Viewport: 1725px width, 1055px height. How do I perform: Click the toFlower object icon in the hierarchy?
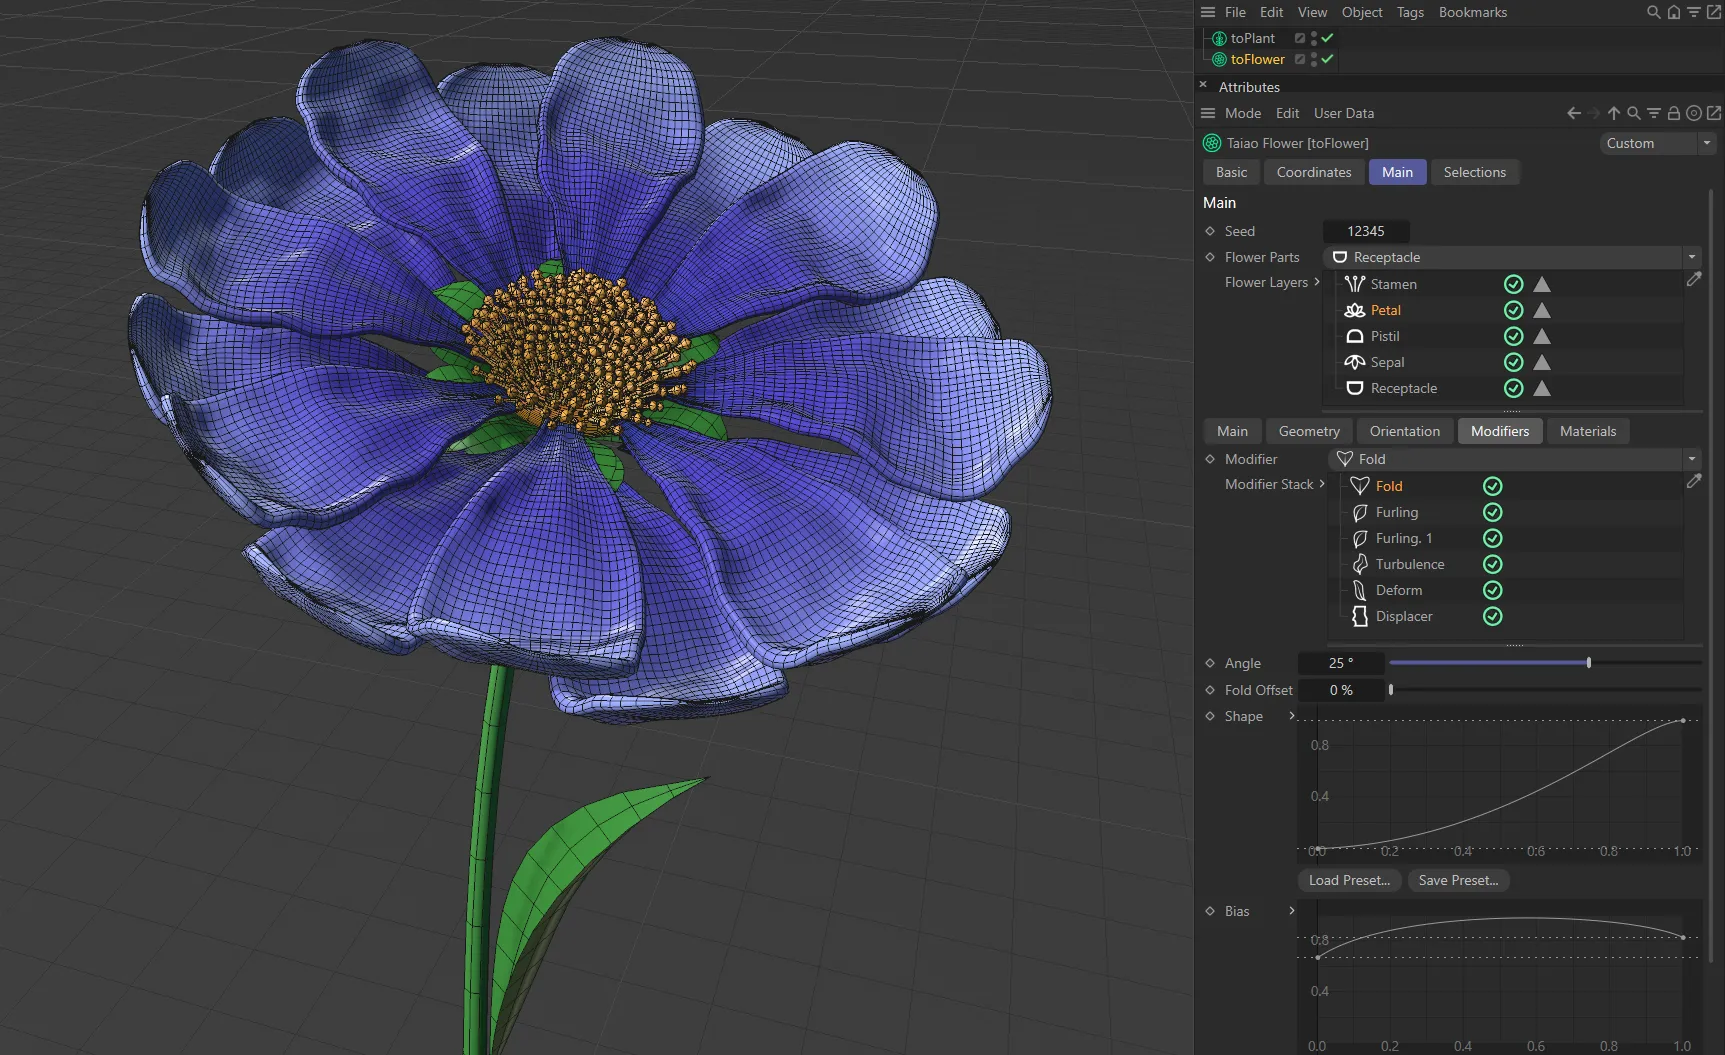coord(1219,59)
